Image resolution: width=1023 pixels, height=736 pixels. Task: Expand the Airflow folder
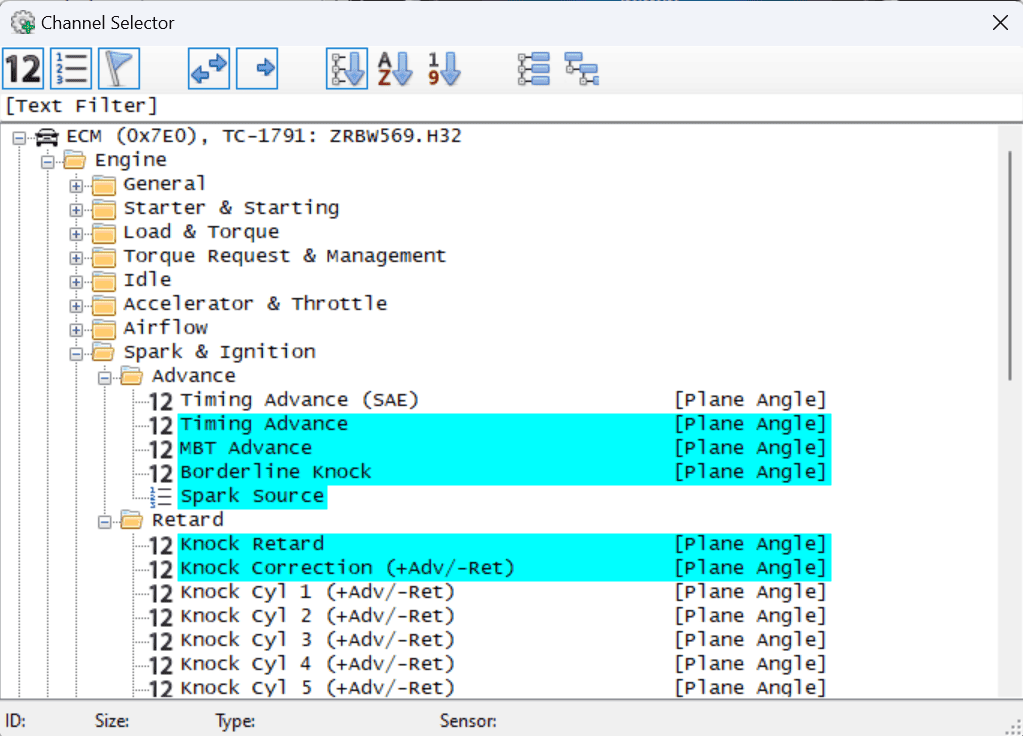pyautogui.click(x=76, y=330)
